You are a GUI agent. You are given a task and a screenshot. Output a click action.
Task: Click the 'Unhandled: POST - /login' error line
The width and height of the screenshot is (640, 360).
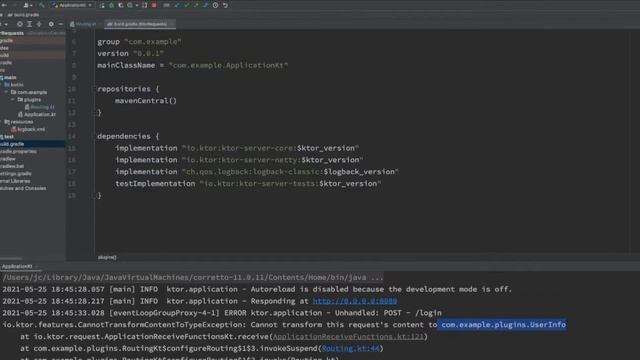222,313
